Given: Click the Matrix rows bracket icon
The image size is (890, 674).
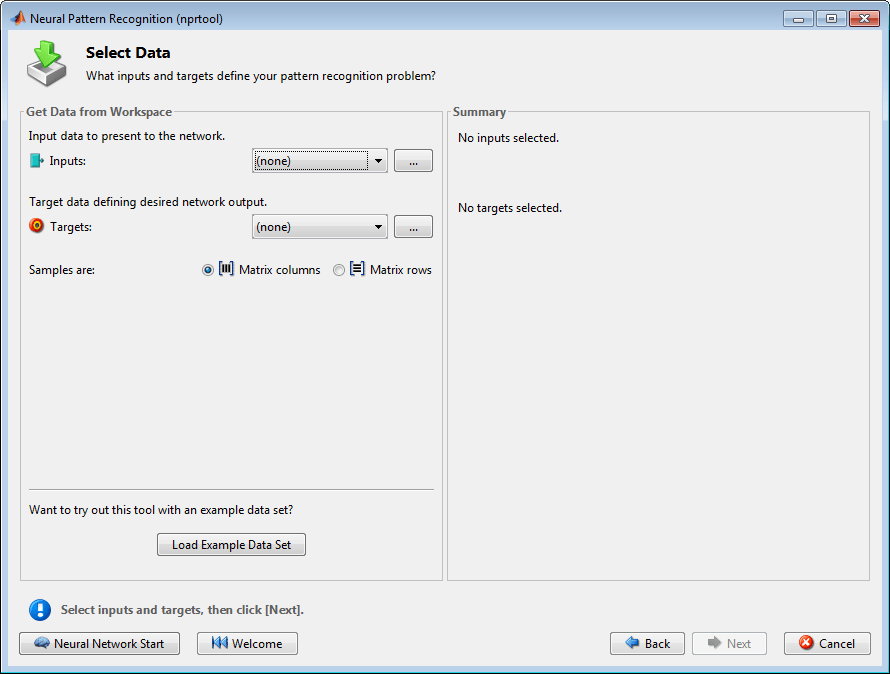Looking at the screenshot, I should click(357, 269).
